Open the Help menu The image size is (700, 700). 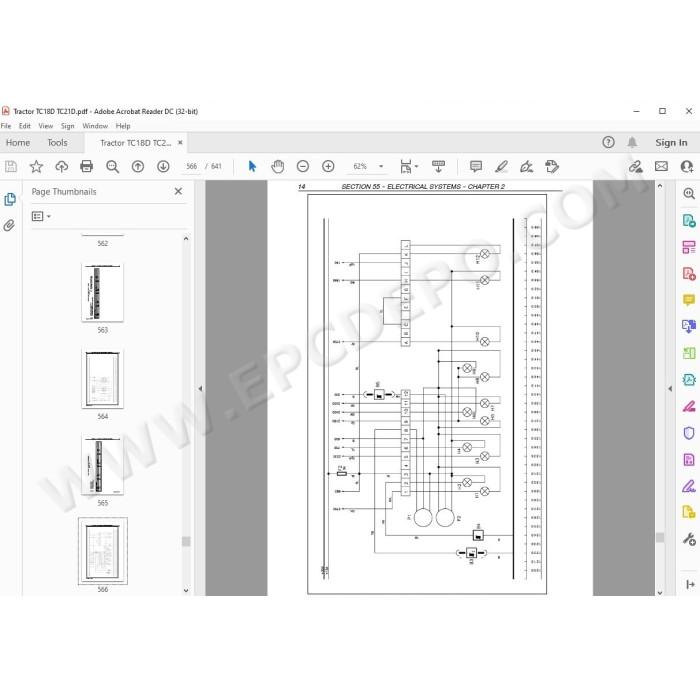pyautogui.click(x=123, y=126)
